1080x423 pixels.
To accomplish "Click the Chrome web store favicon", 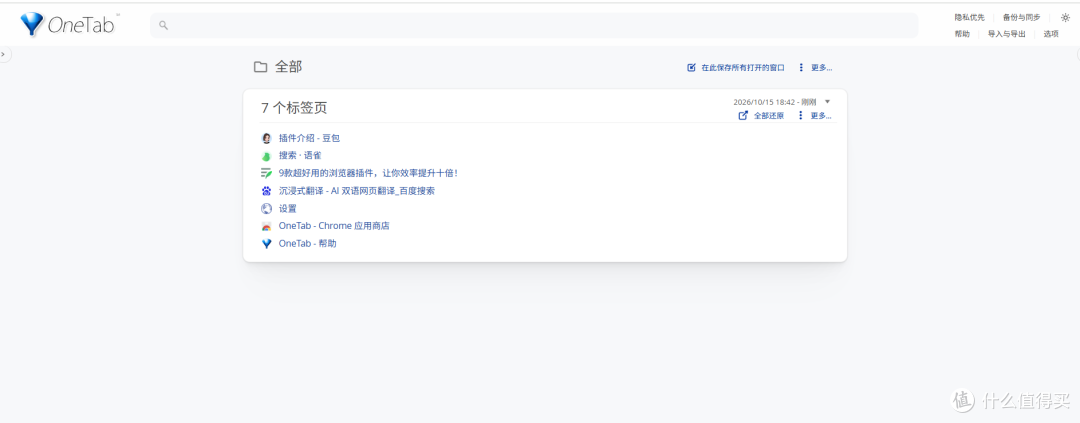I will pos(267,227).
